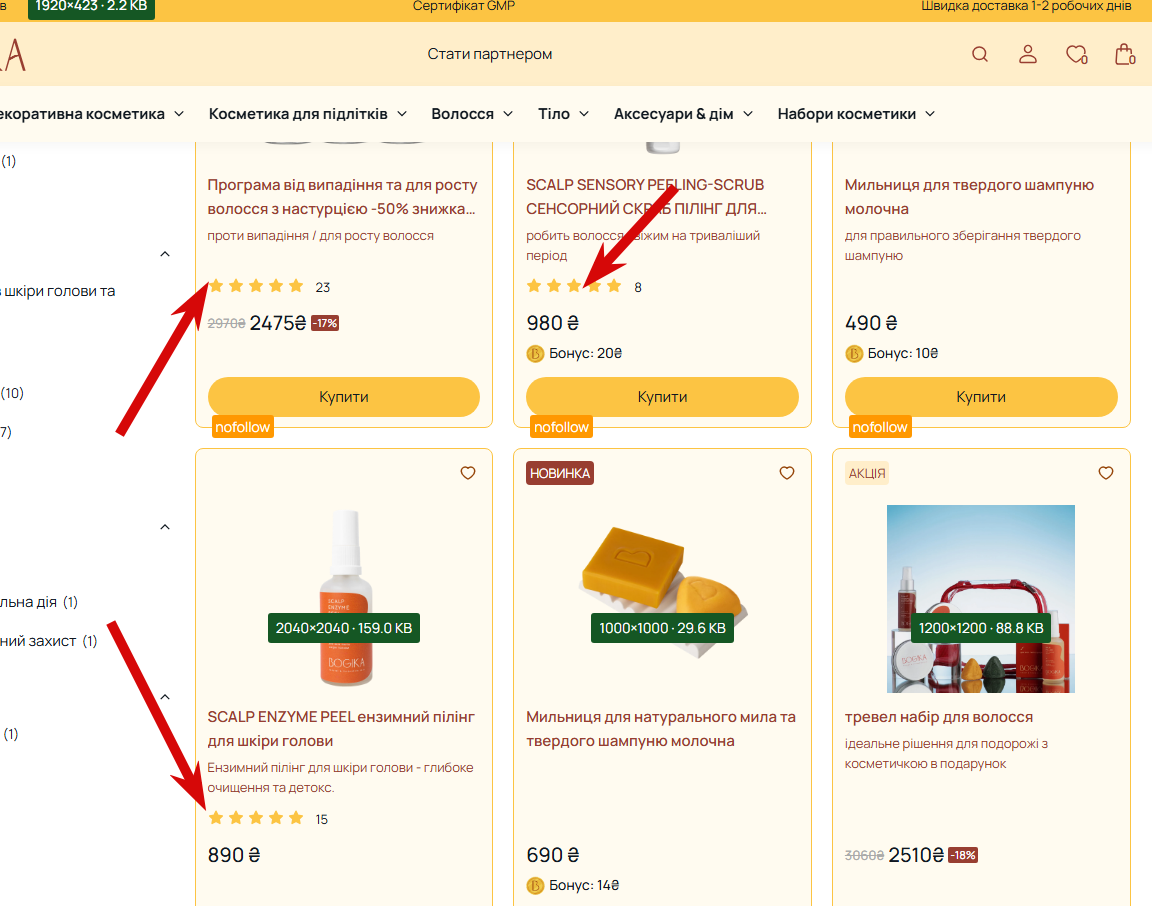Expand Набори косметики menu

[856, 114]
